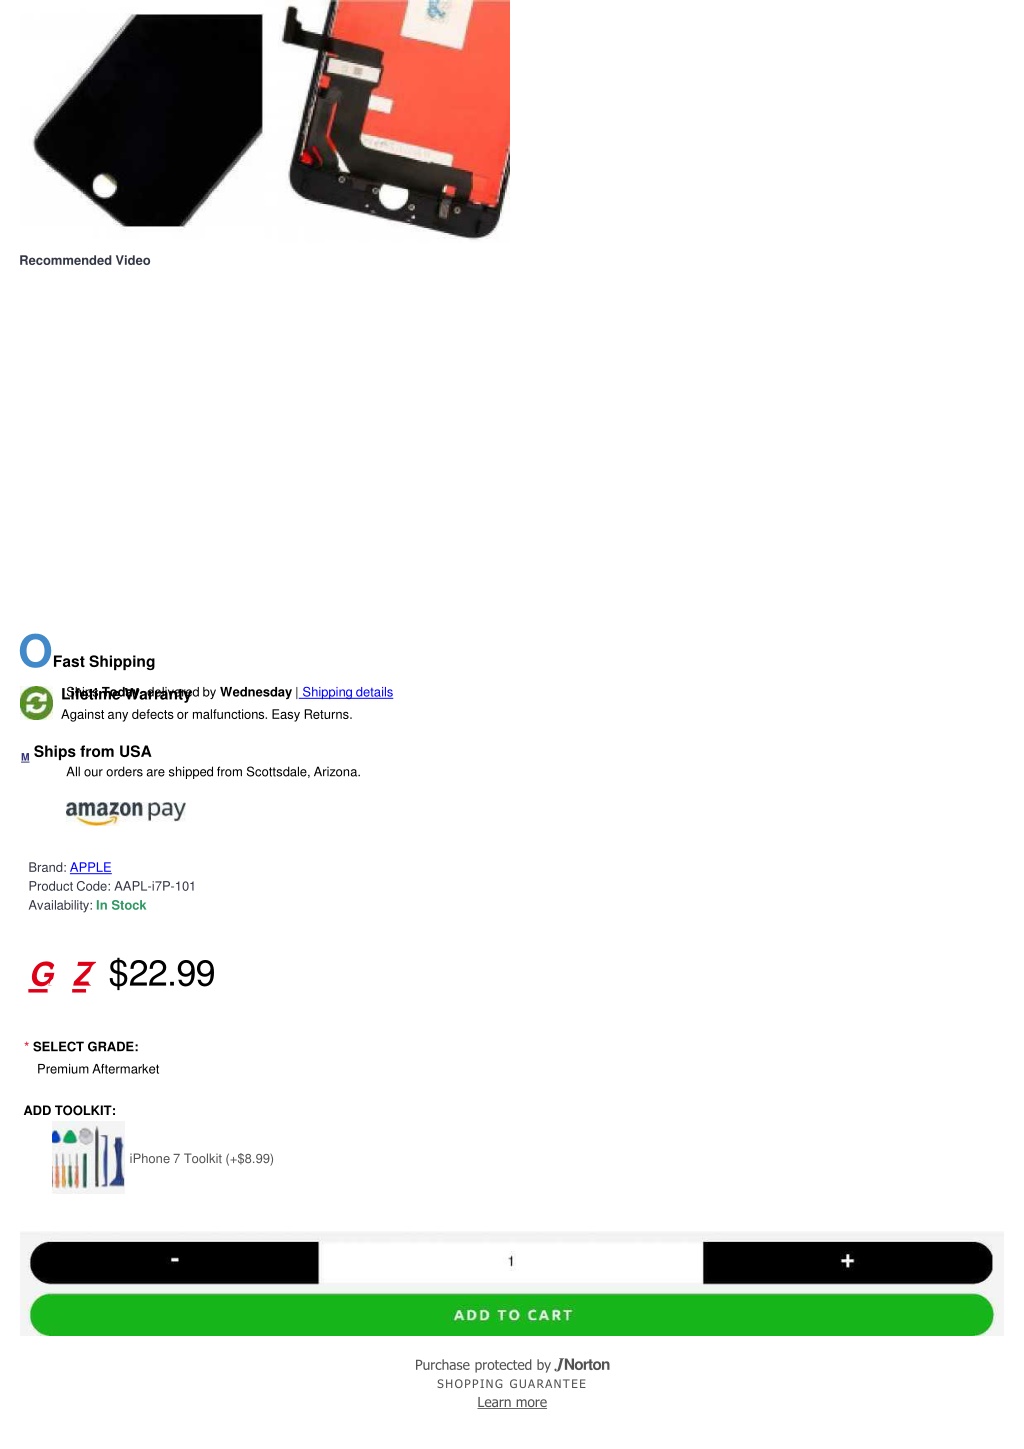Decrease quantity with the minus button

(175, 1262)
